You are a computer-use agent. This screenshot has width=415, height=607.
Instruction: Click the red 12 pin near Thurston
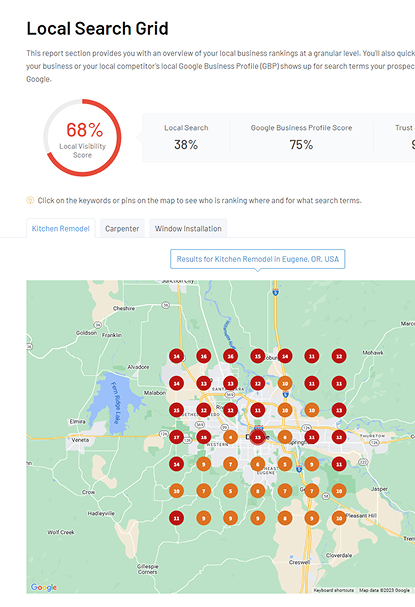[339, 437]
